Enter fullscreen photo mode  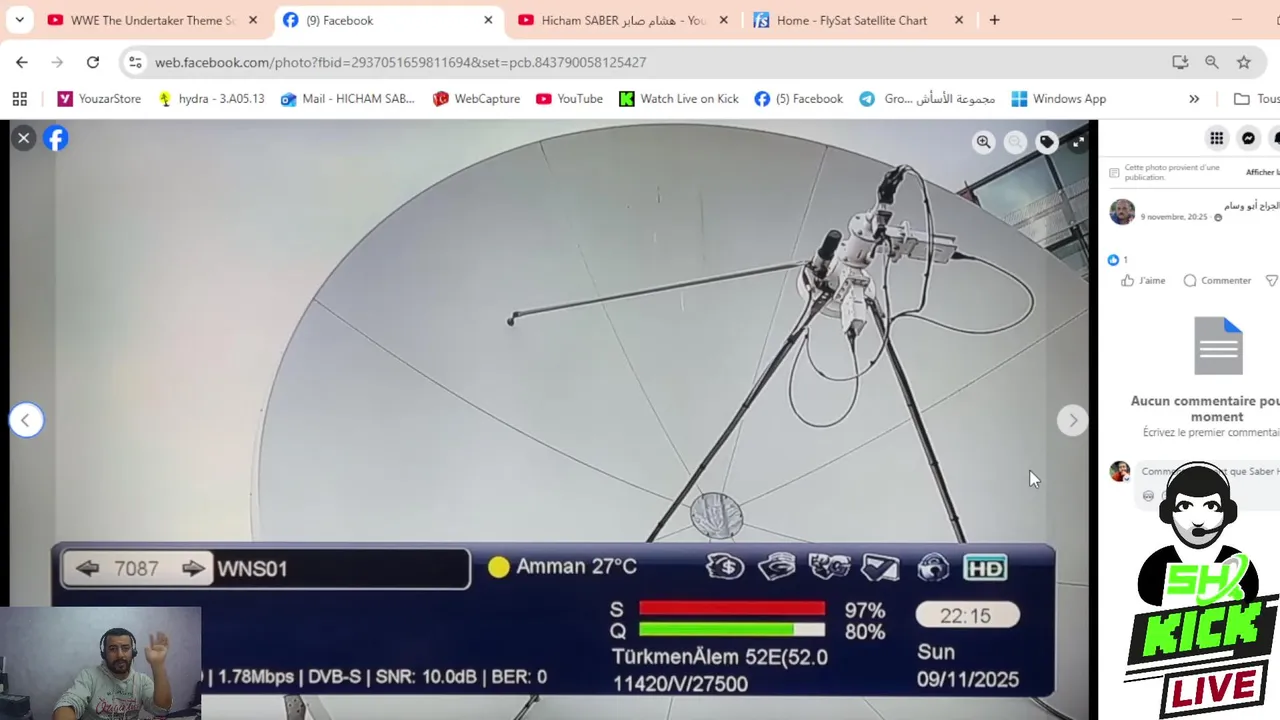[x=1078, y=142]
